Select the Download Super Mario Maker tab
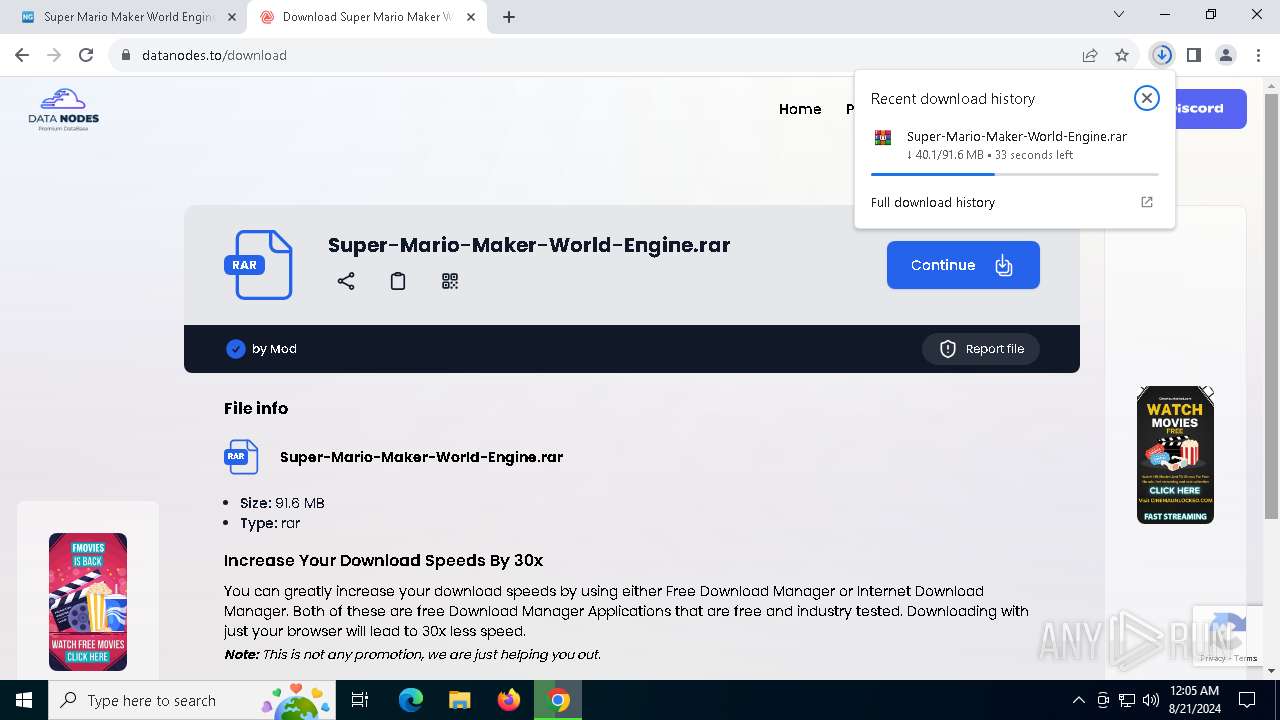The image size is (1280, 720). coord(367,17)
